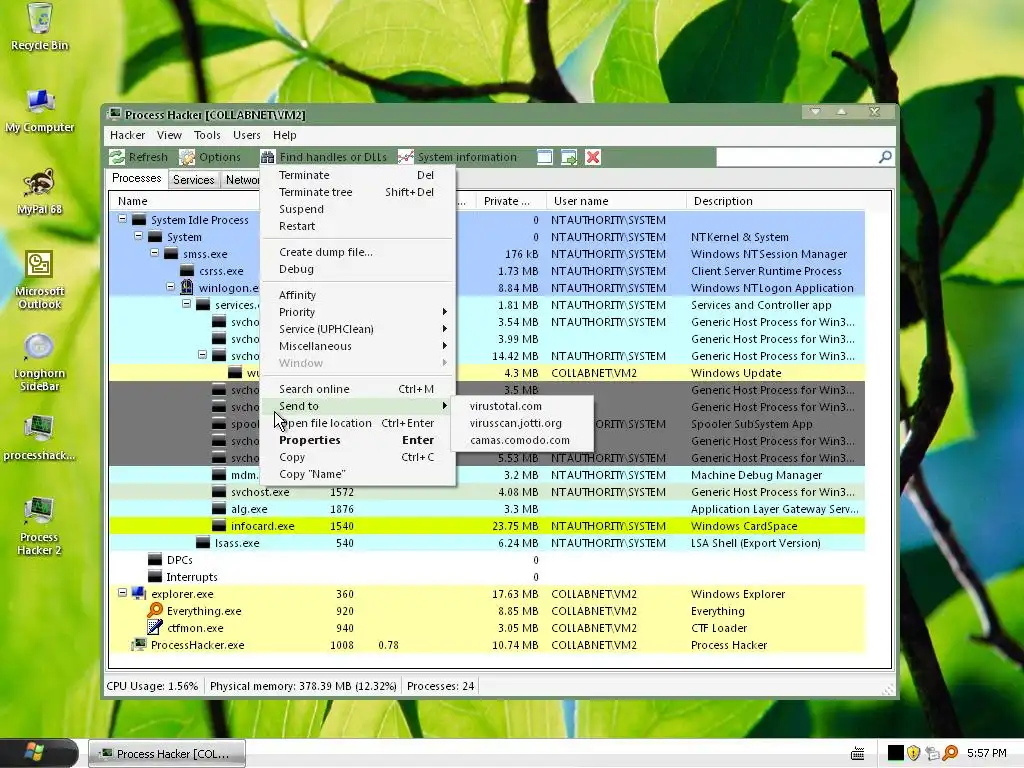The height and width of the screenshot is (768, 1024).
Task: Select infocard.exe process row
Action: pos(487,526)
